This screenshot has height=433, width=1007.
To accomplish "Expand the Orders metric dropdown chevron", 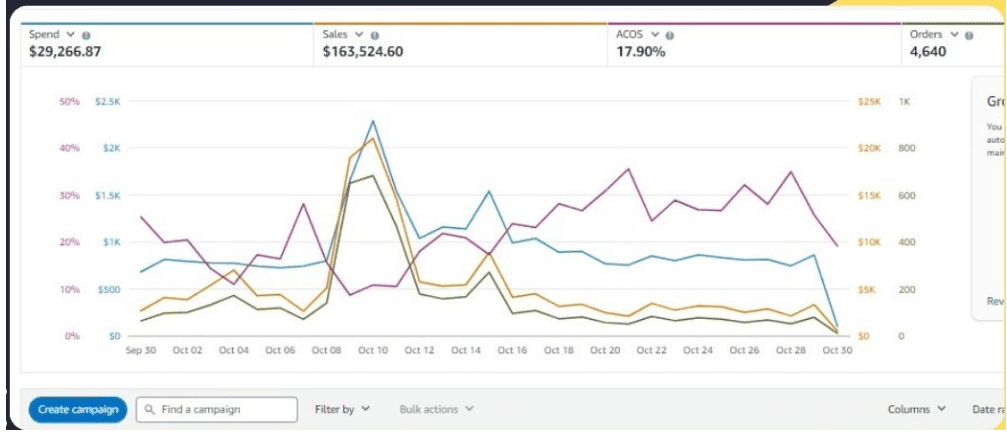I will (x=955, y=35).
